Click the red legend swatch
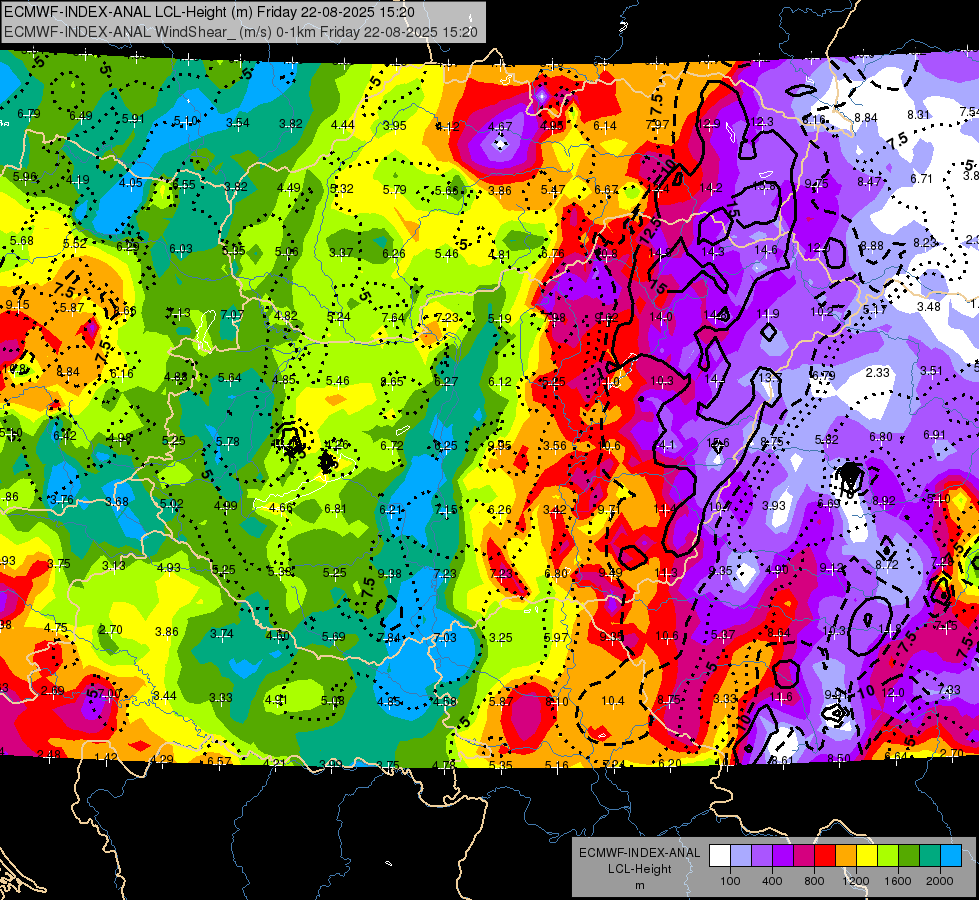The width and height of the screenshot is (979, 900). pos(825,856)
